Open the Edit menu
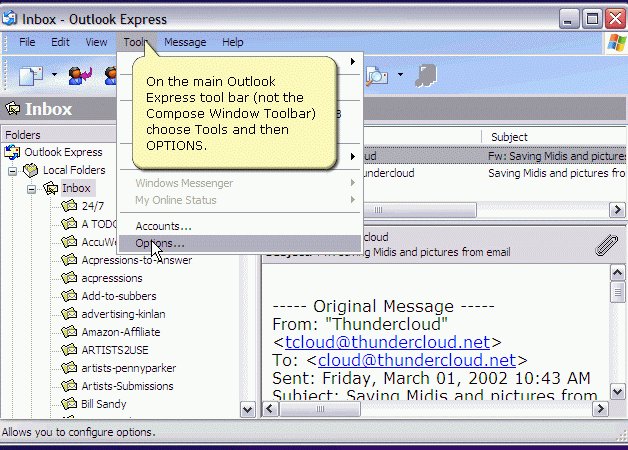 pyautogui.click(x=60, y=42)
